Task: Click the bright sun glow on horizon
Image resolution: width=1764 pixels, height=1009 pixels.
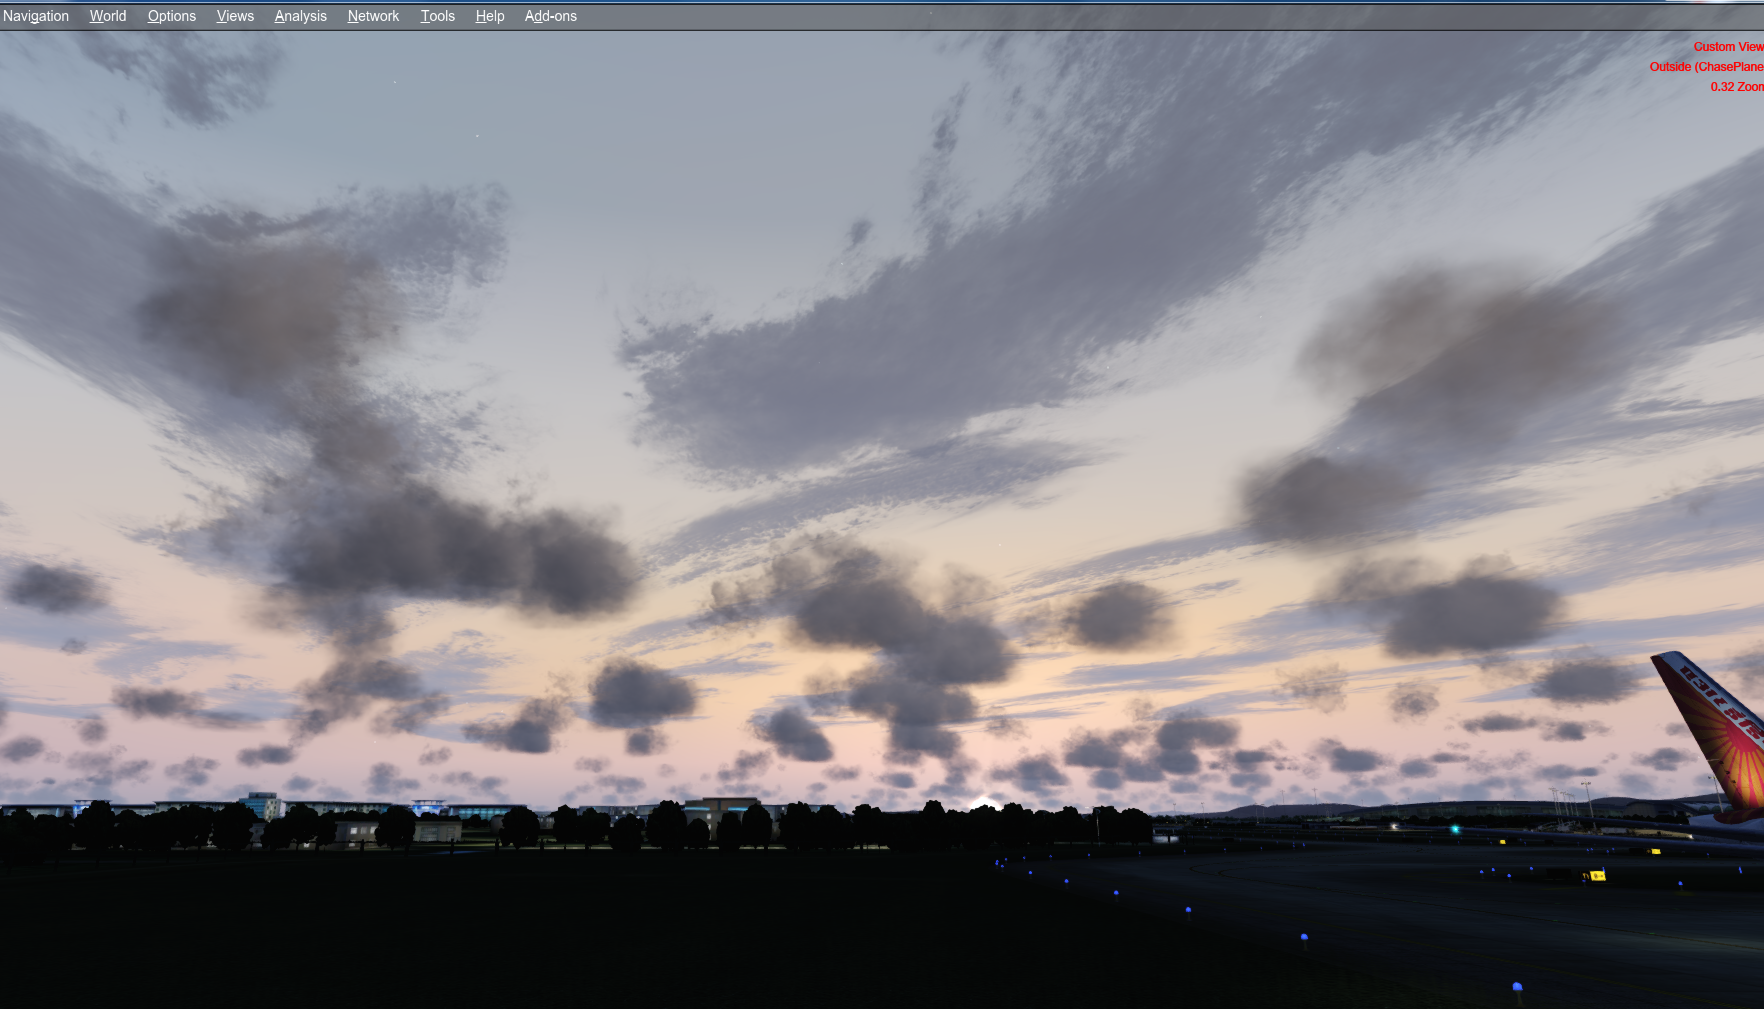Action: [984, 802]
